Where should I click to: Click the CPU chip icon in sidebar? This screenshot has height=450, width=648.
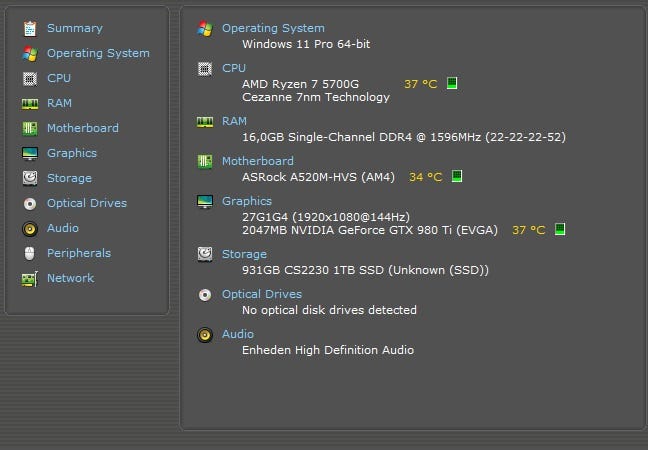coord(29,78)
